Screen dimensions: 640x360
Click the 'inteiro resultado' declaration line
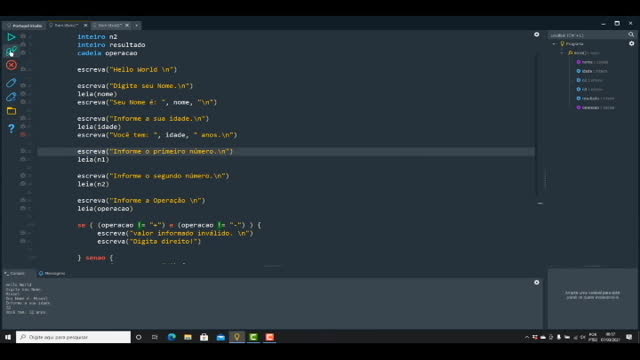click(111, 45)
